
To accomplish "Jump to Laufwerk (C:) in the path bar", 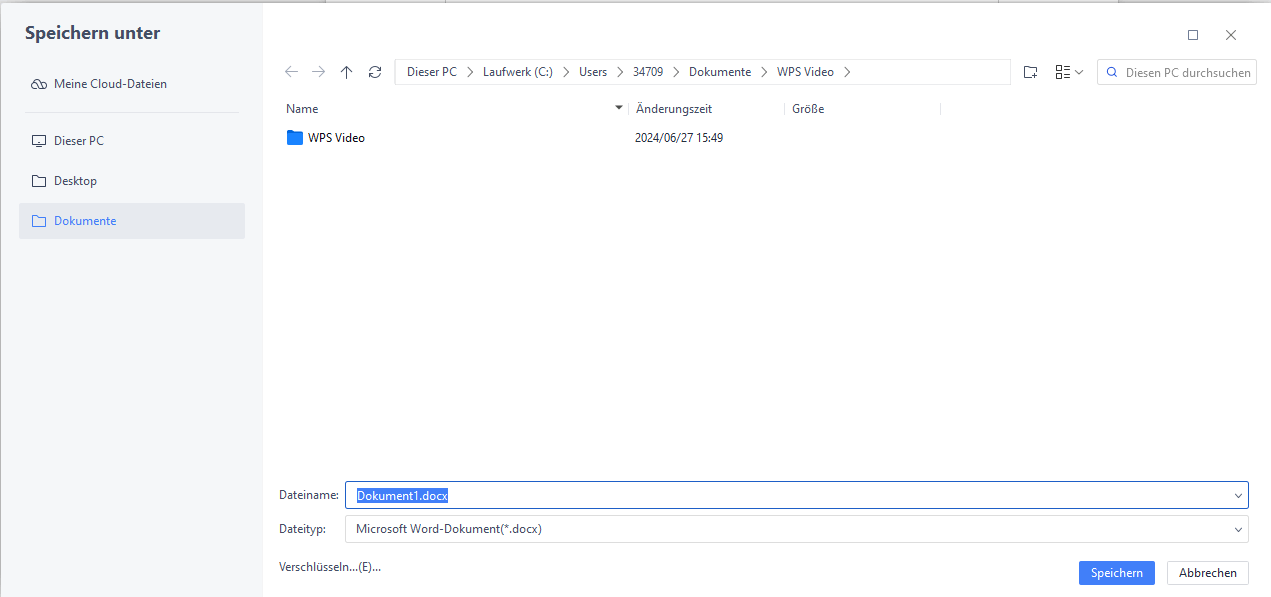I will pos(517,71).
